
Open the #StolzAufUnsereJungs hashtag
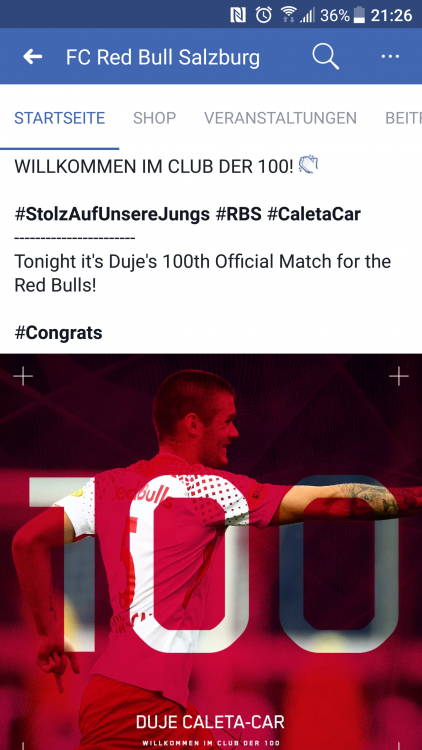(x=112, y=214)
